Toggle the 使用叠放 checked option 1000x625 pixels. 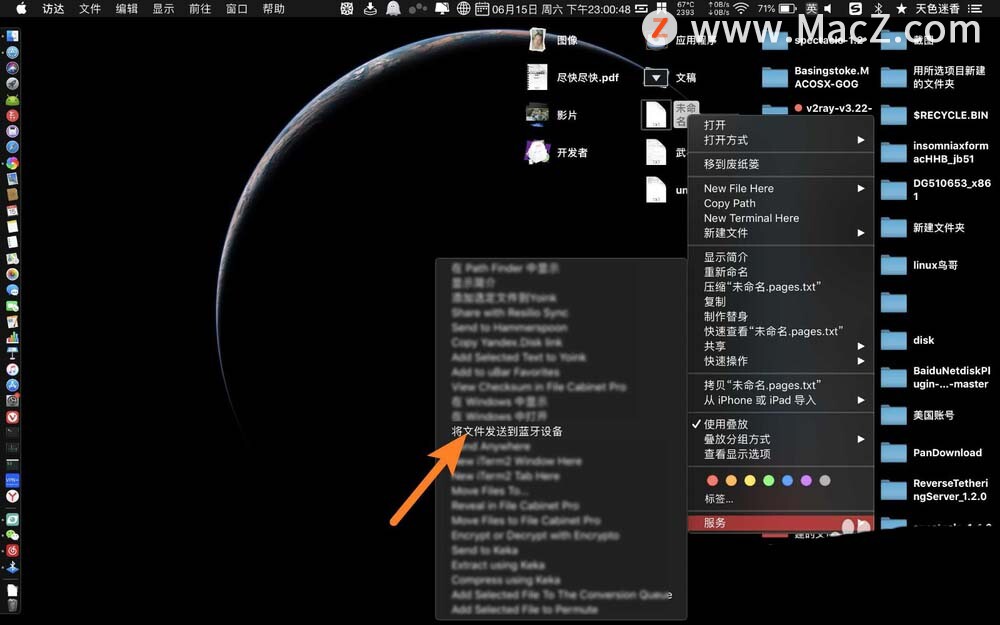pos(781,424)
